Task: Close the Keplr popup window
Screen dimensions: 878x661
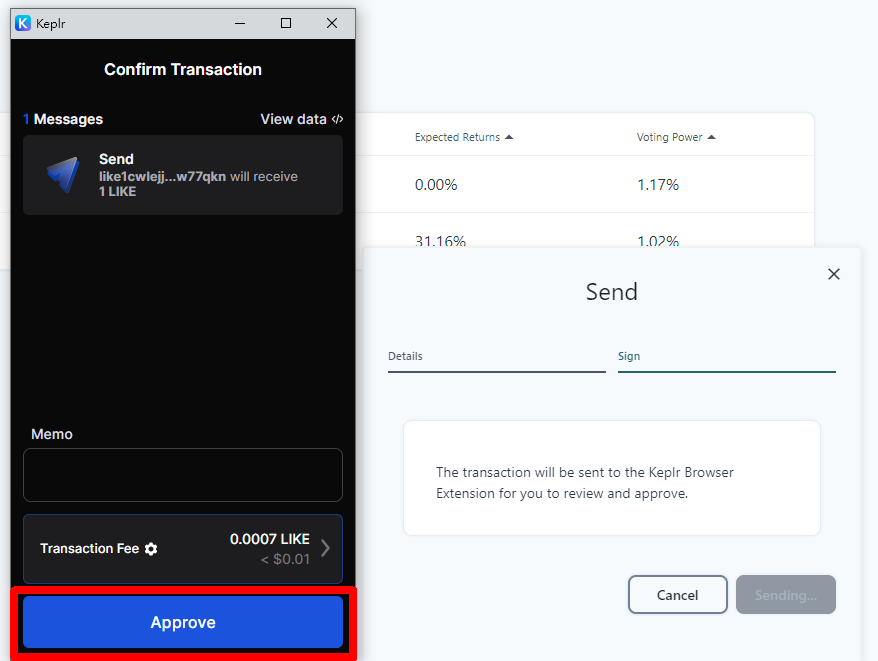Action: click(332, 24)
